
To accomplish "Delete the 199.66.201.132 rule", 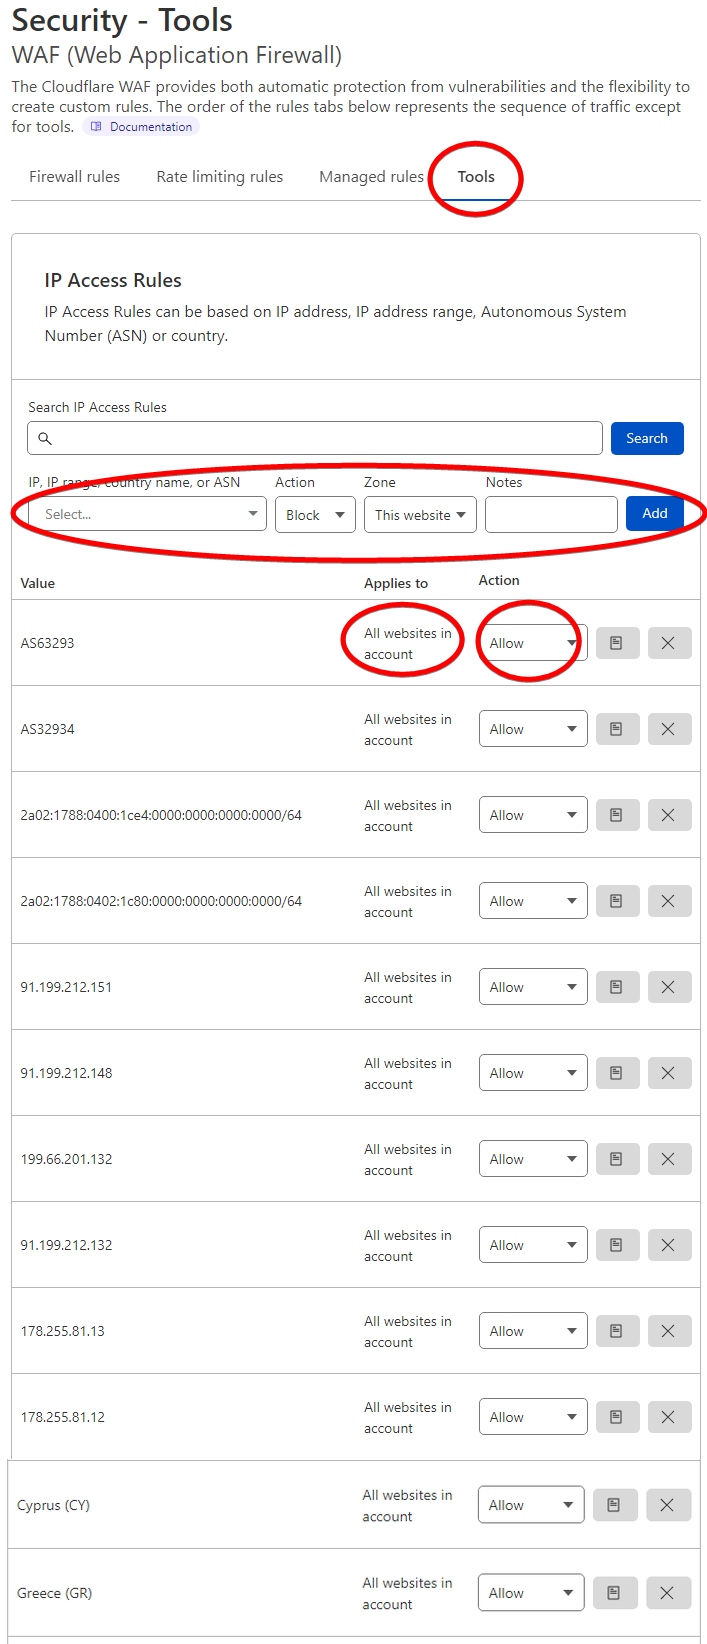I will [x=669, y=1159].
